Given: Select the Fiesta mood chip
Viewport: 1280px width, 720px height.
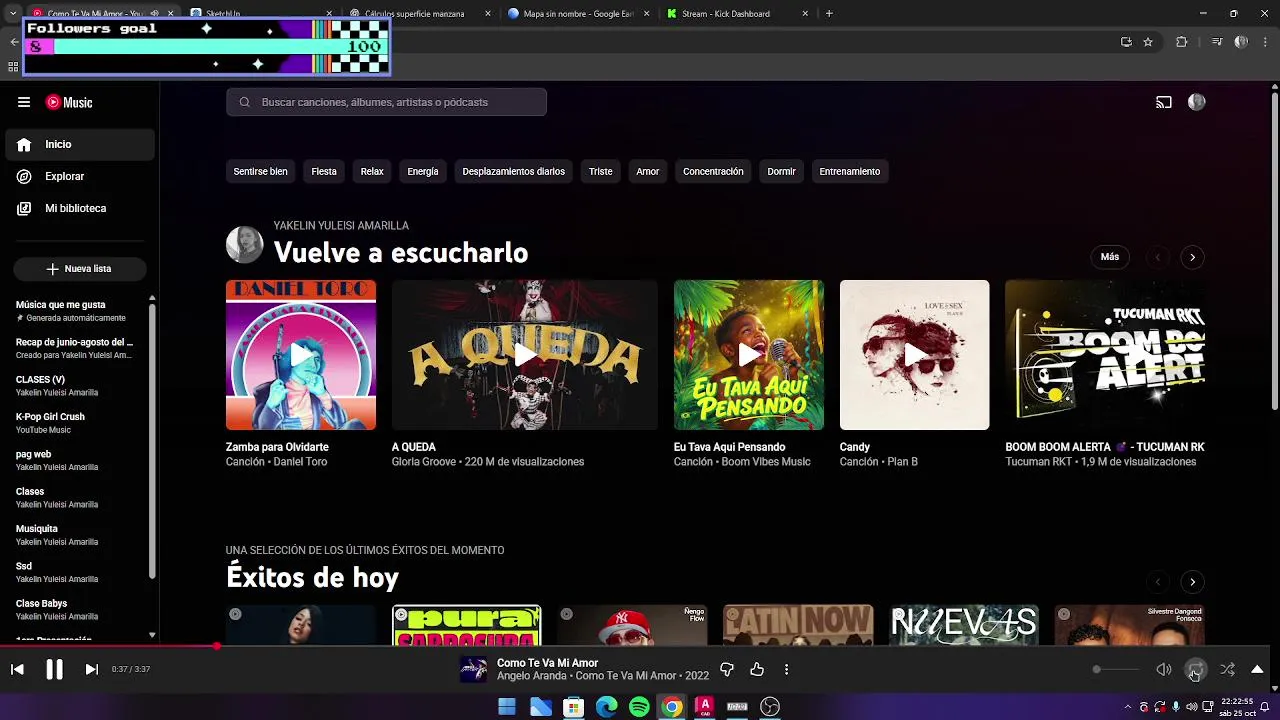Looking at the screenshot, I should click(324, 172).
